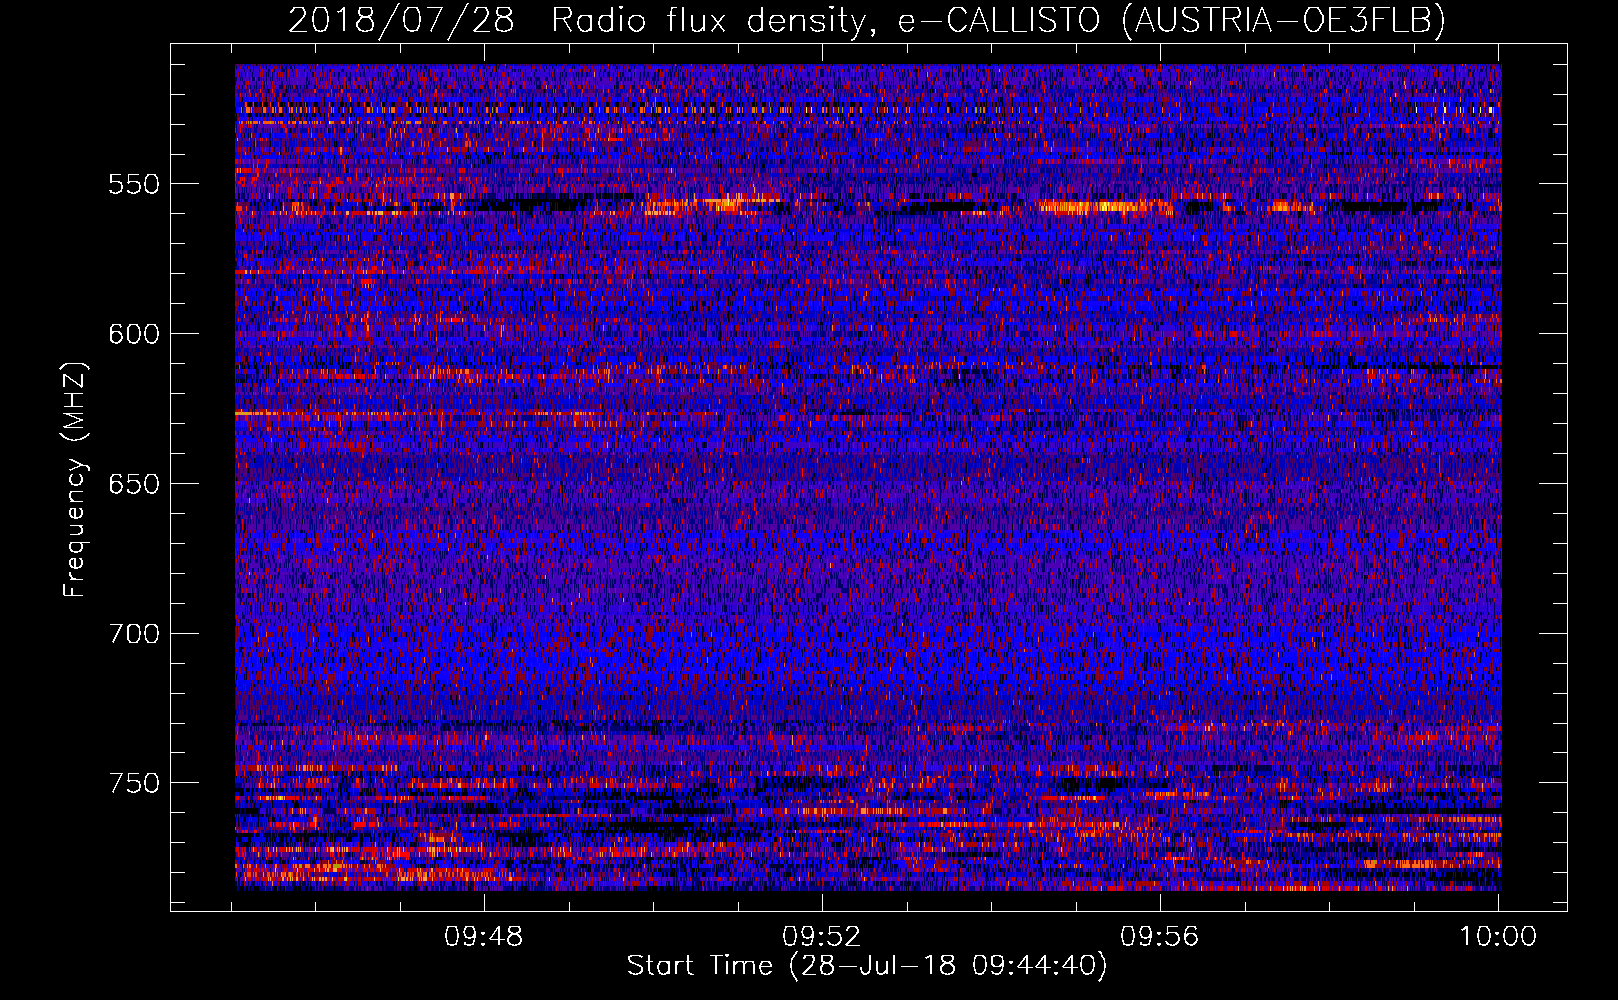The height and width of the screenshot is (1000, 1618).
Task: Click the 09:56 time tick label
Action: (1160, 937)
